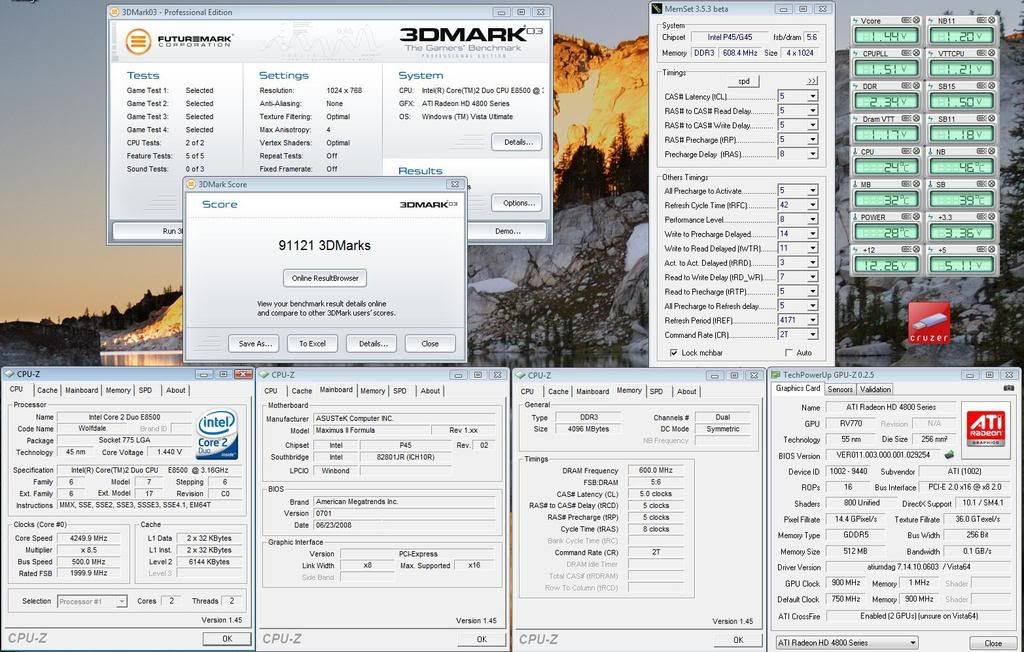Click the Futuremark logo in 3DMark03
Image resolution: width=1024 pixels, height=652 pixels.
coord(179,41)
